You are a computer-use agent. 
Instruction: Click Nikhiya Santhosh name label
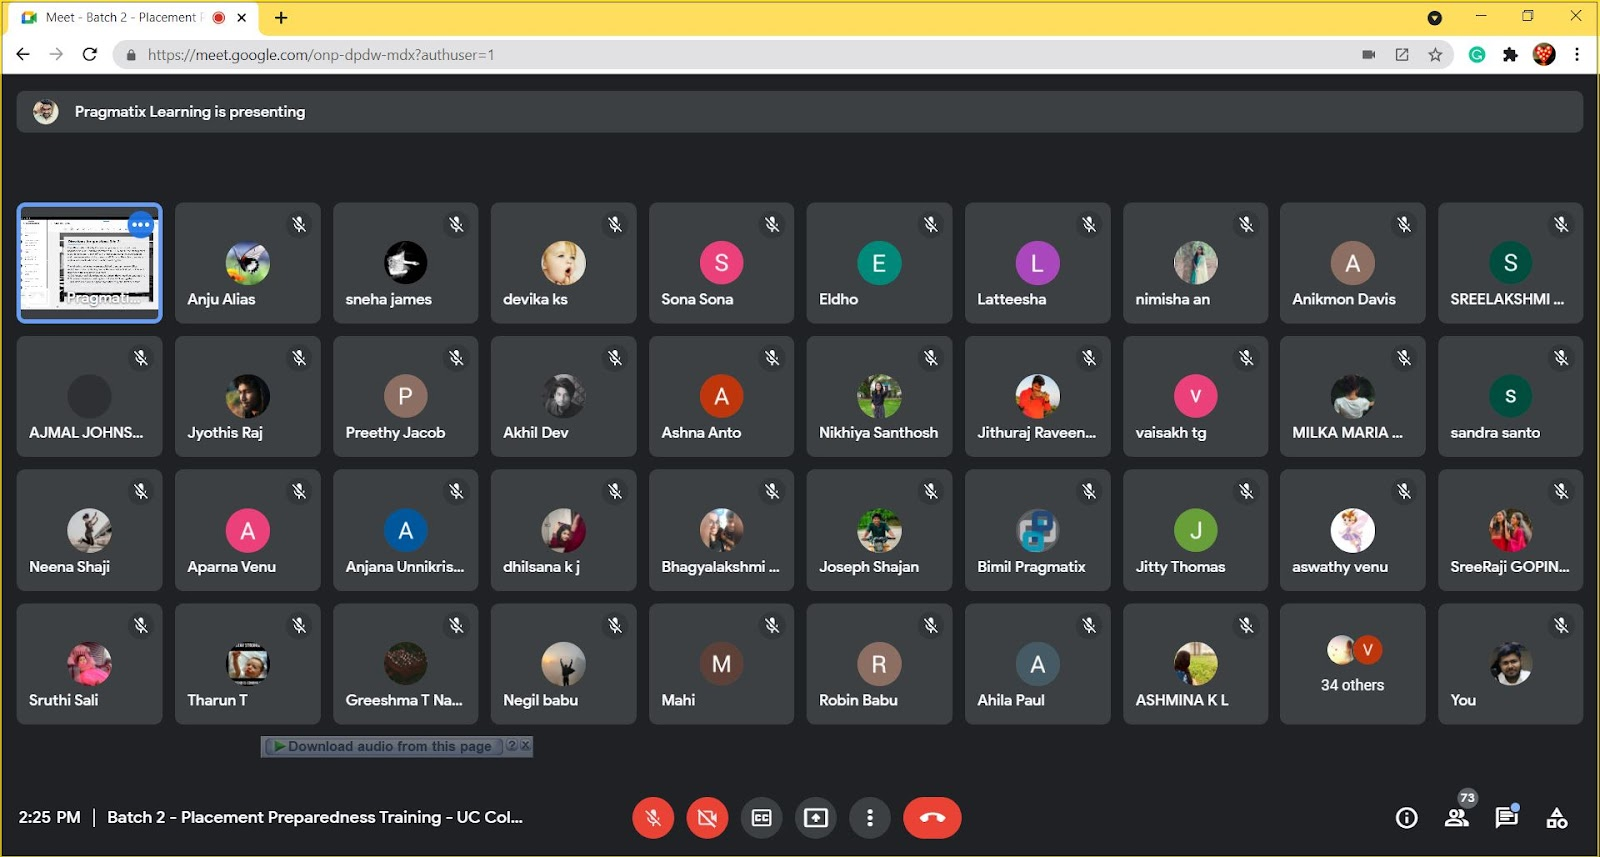pos(878,433)
